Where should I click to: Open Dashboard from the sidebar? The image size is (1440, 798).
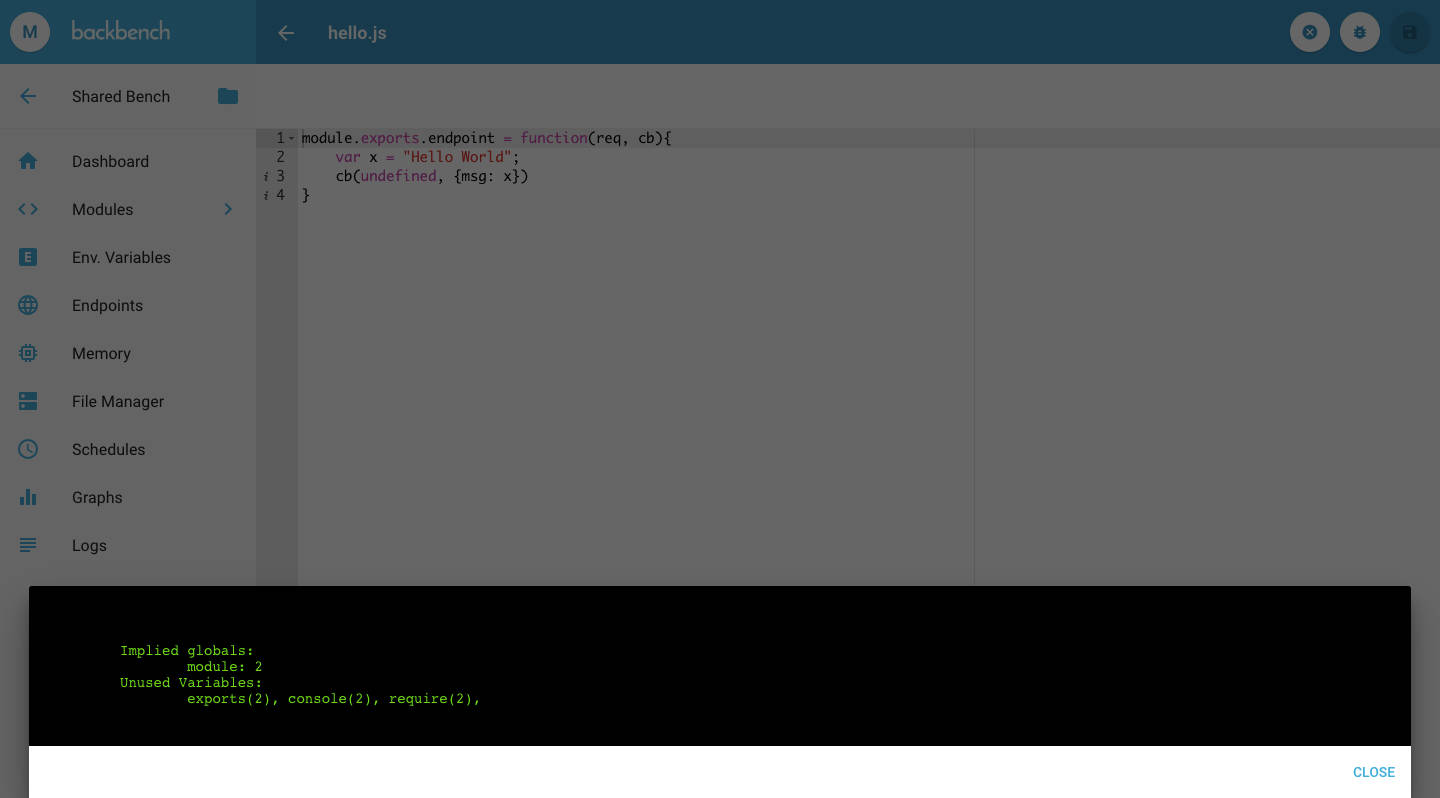(x=110, y=161)
